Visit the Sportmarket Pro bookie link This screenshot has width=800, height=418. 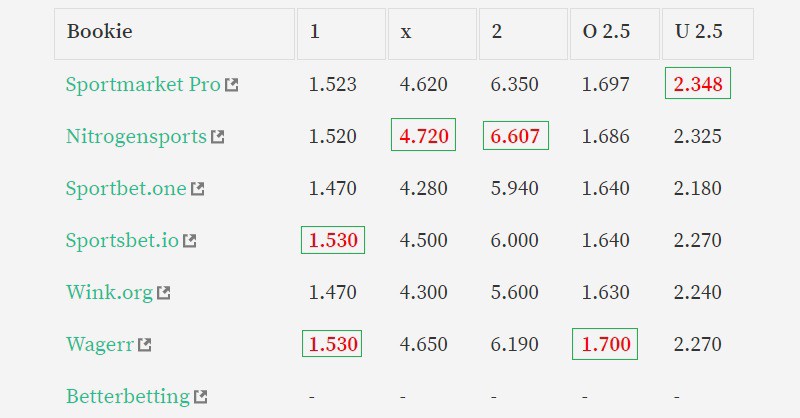143,84
